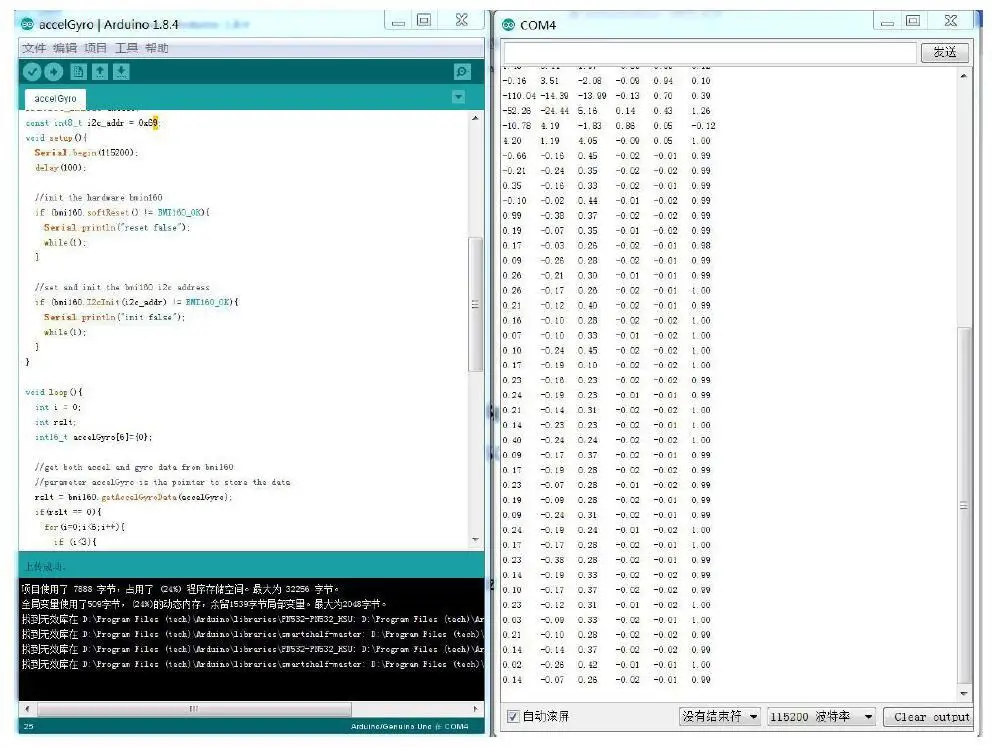The width and height of the screenshot is (992, 747).
Task: Click the 'void loop(){' line in code
Action: (54, 392)
